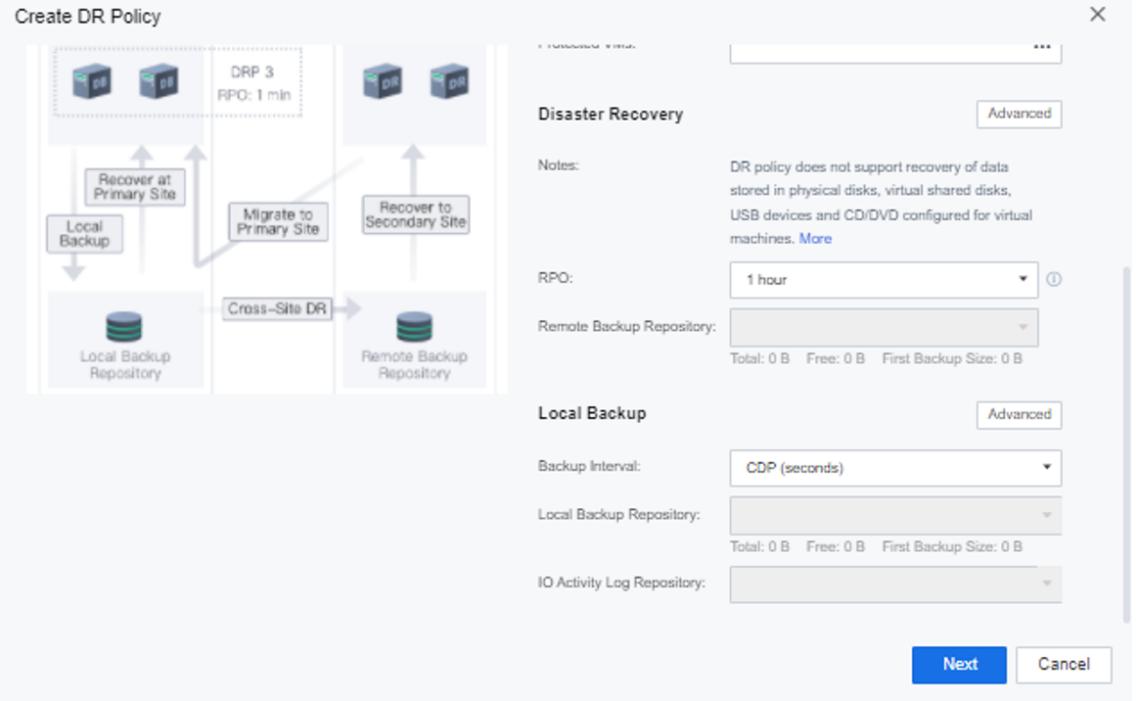
Task: Open Advanced settings for Local Backup
Action: [1019, 415]
